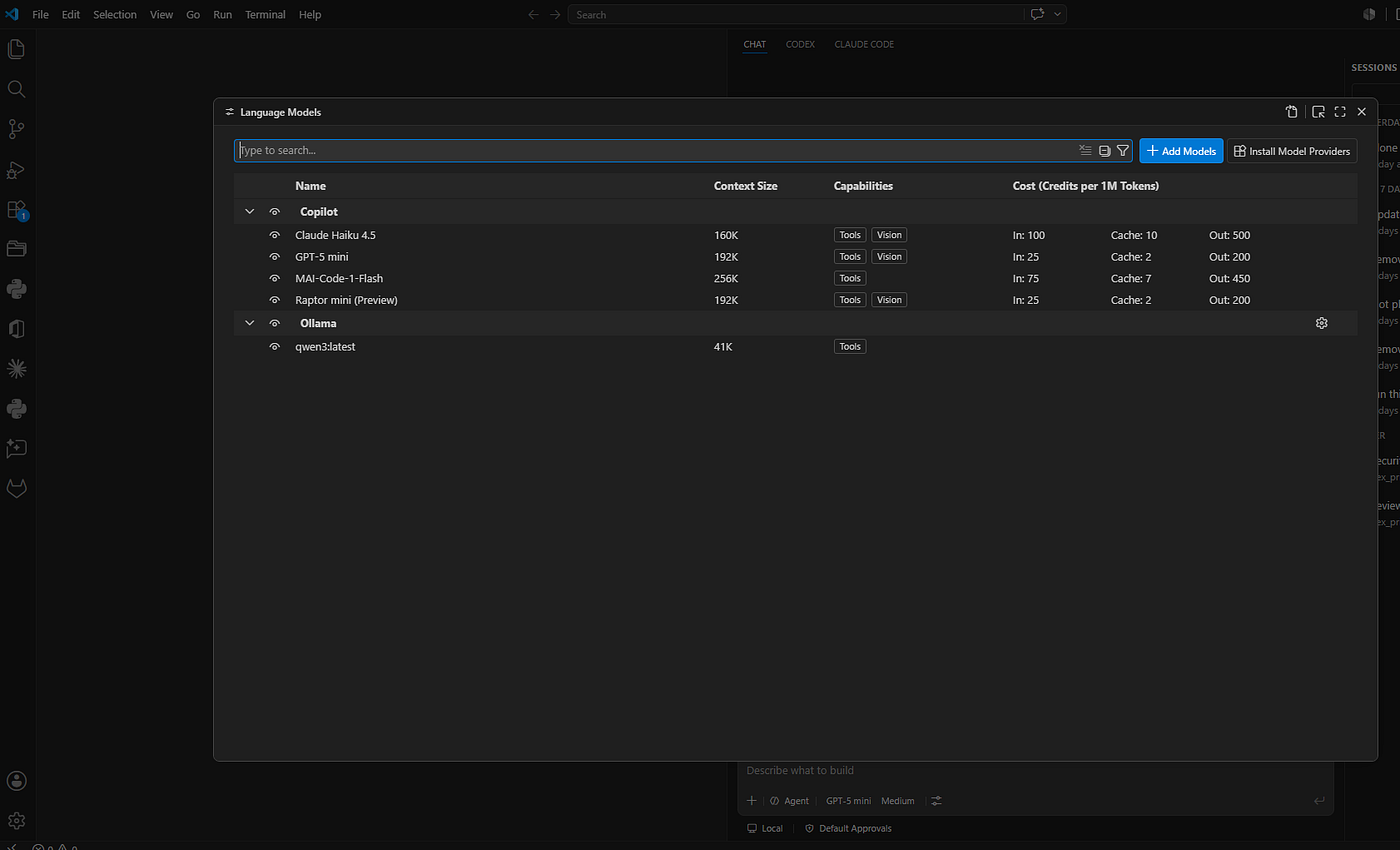Open the Run and Debug view
Viewport: 1400px width, 850px height.
pos(16,169)
